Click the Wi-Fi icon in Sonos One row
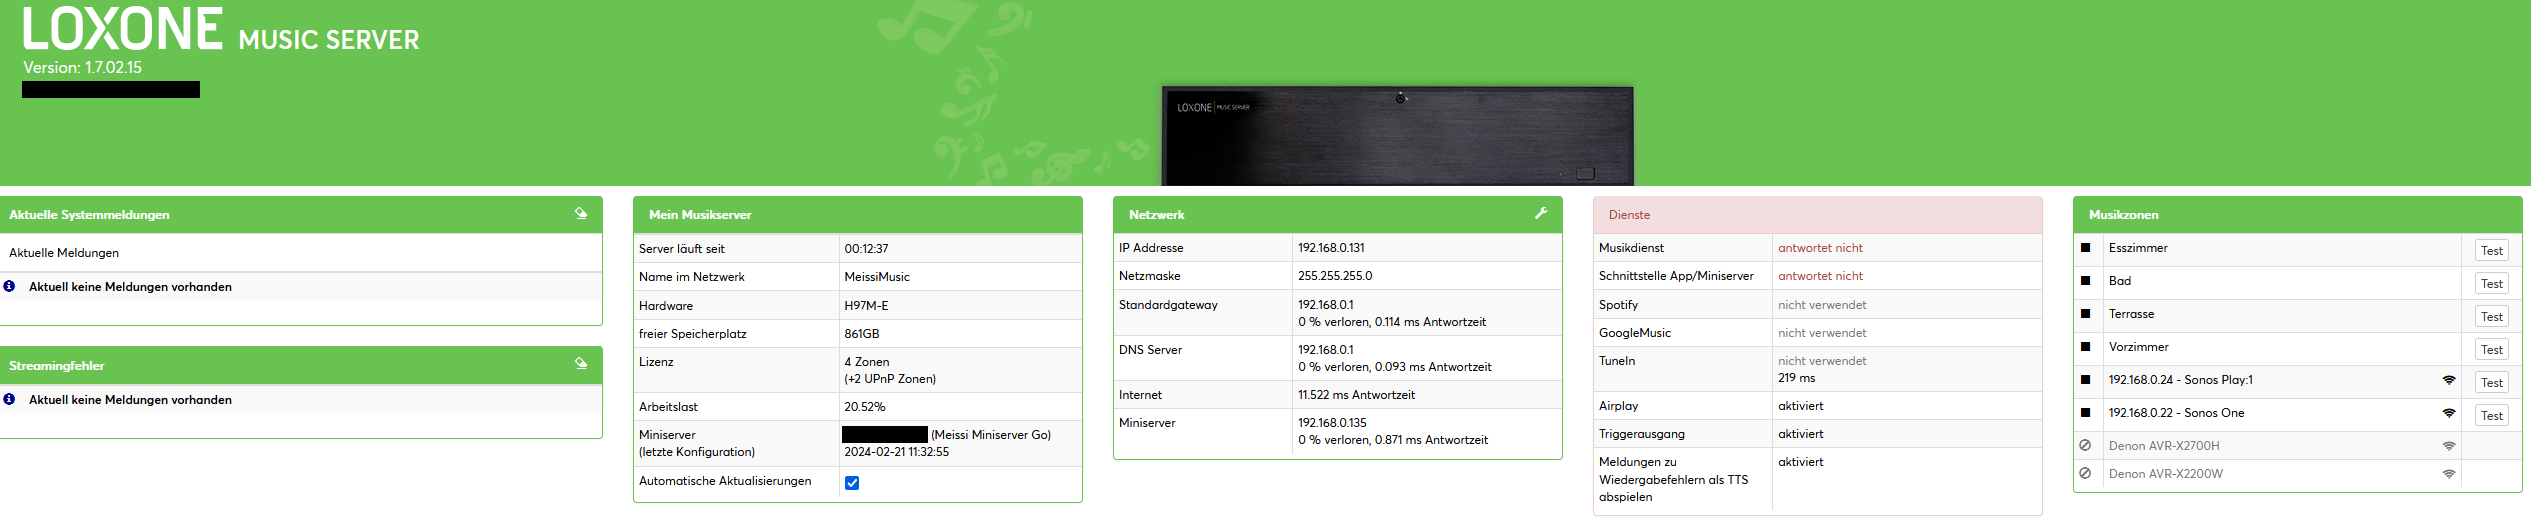This screenshot has height=522, width=2531. coord(2449,413)
